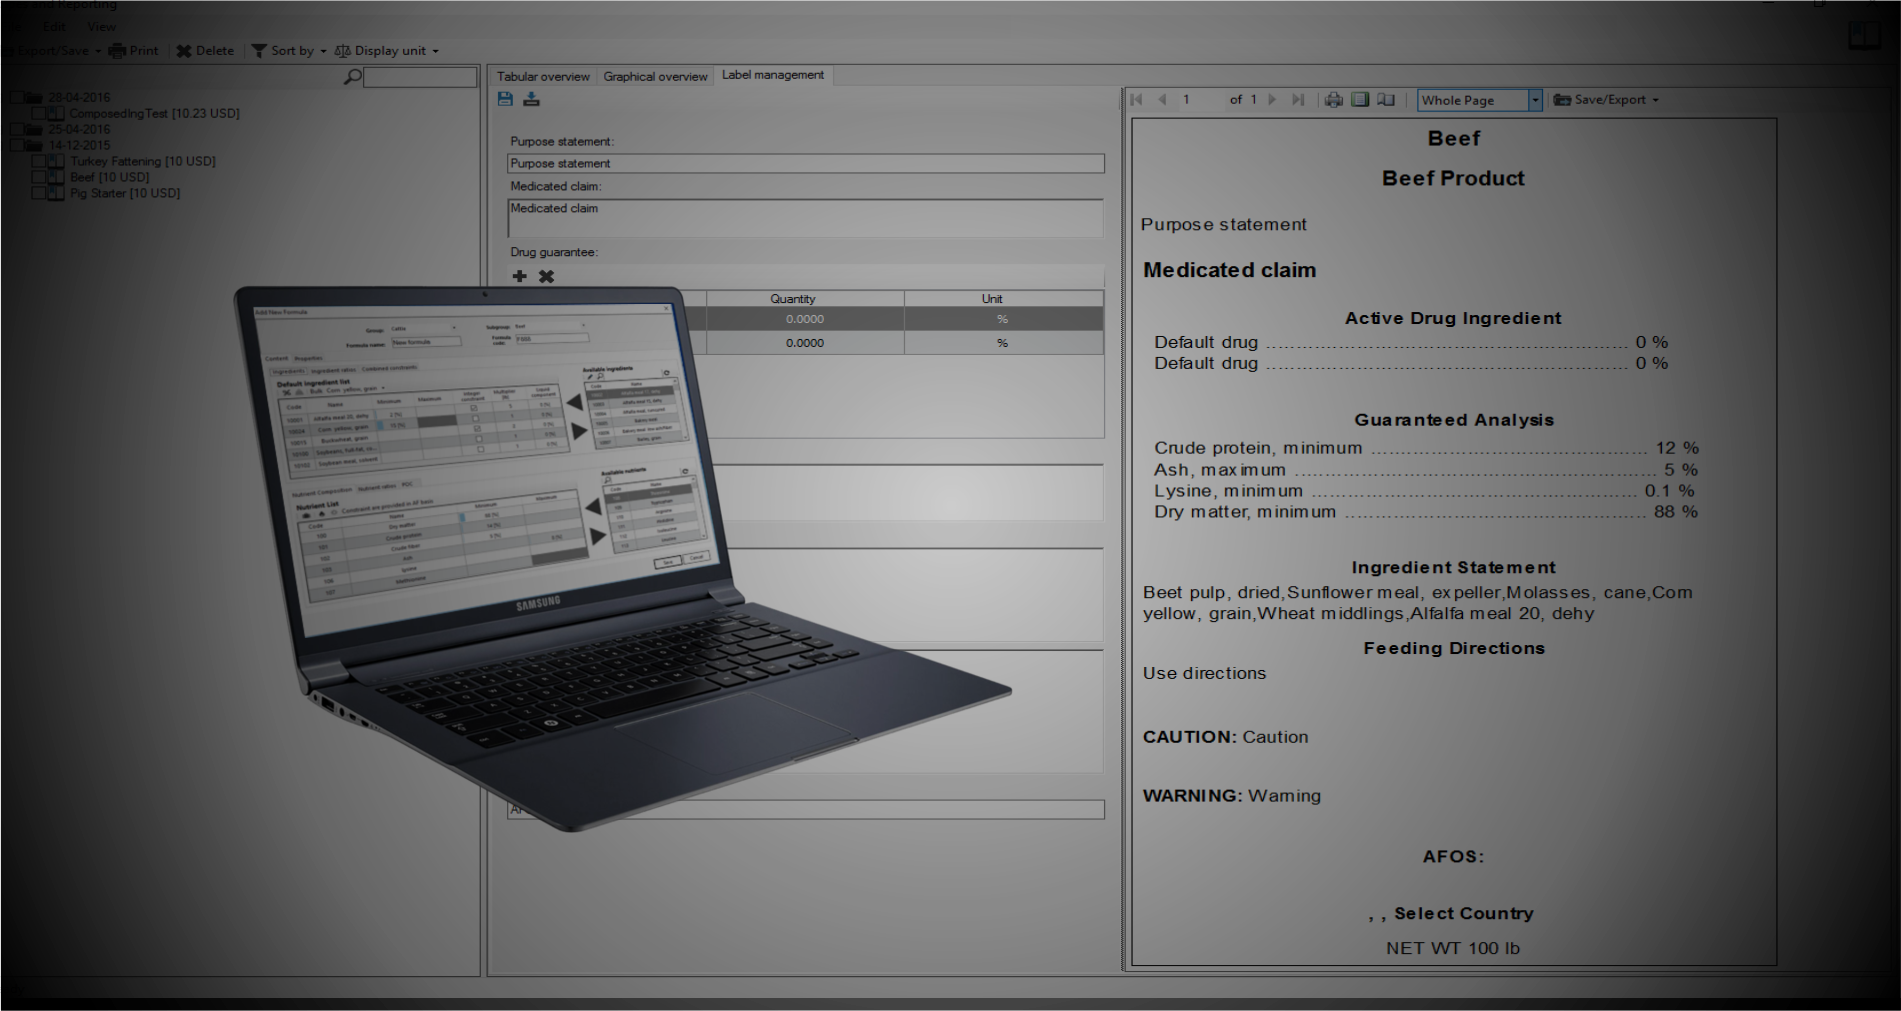
Task: Delete the selected formula via toolbar
Action: click(205, 51)
